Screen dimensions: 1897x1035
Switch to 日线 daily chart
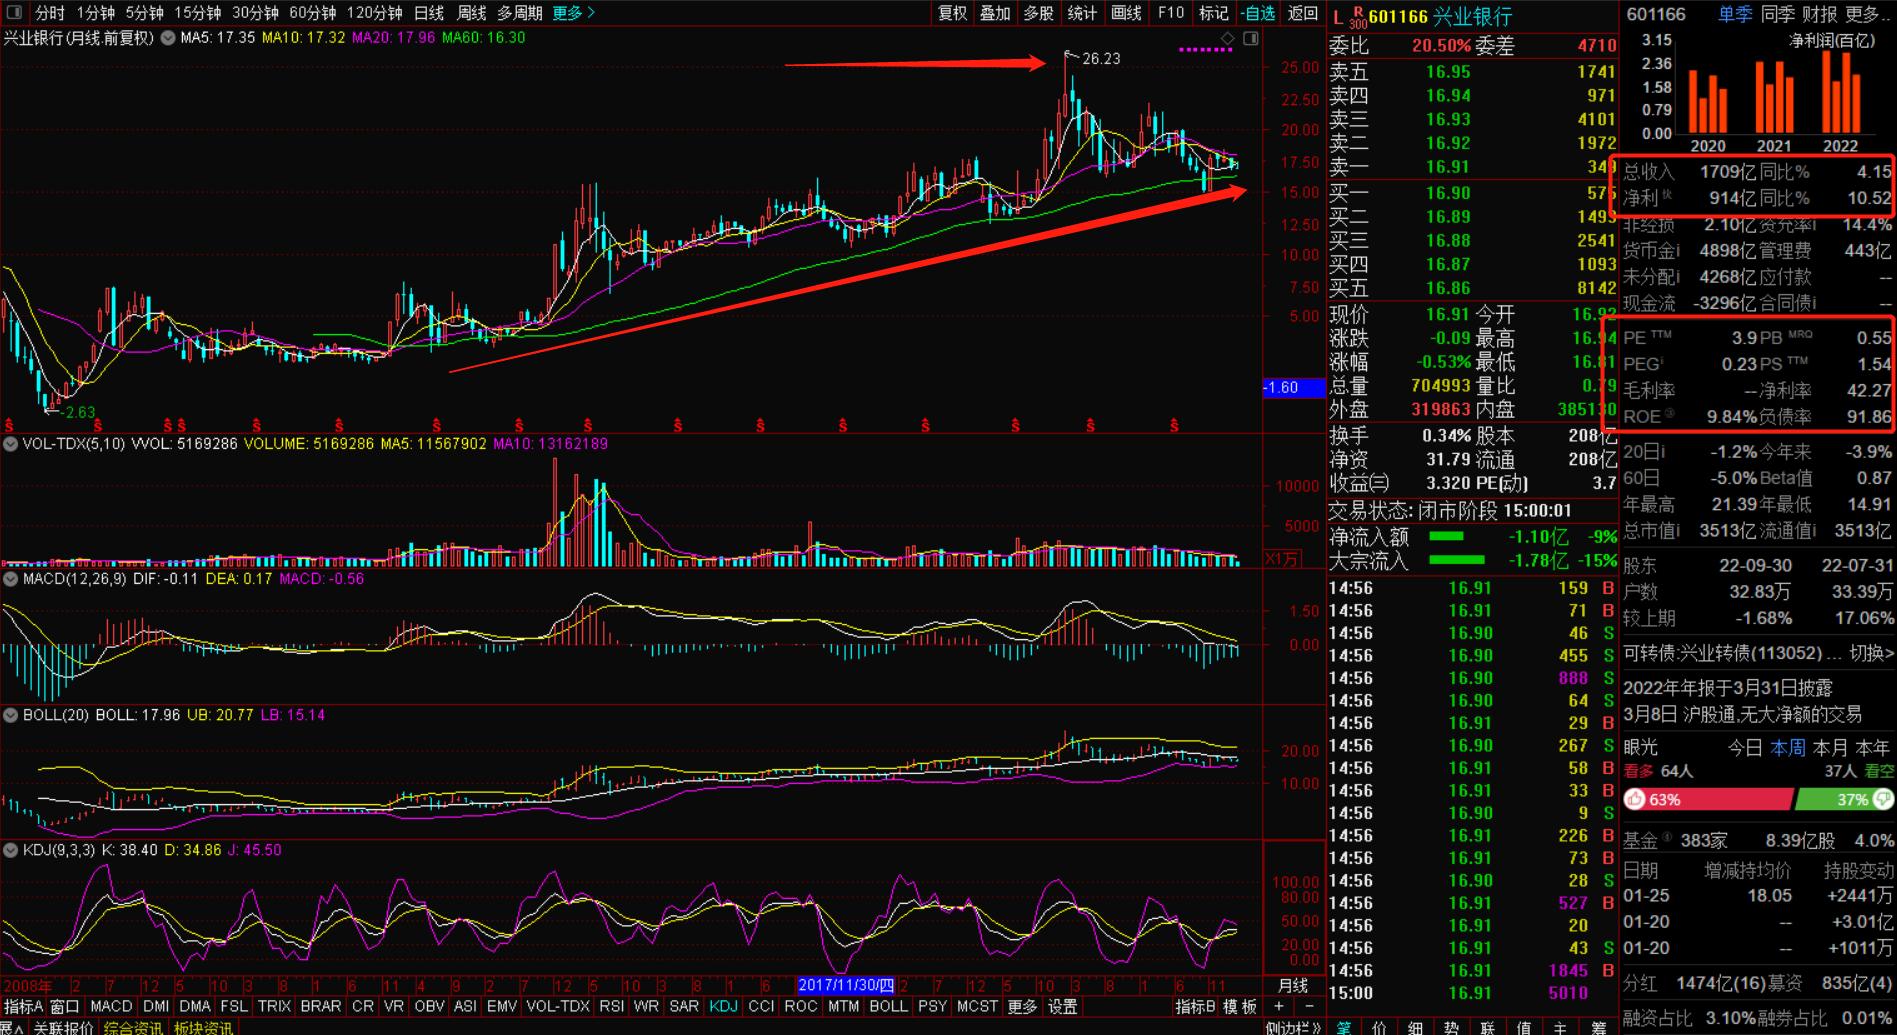click(x=429, y=13)
